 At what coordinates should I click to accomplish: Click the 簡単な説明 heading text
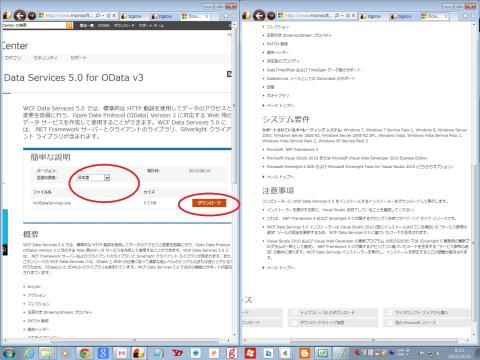[x=50, y=157]
